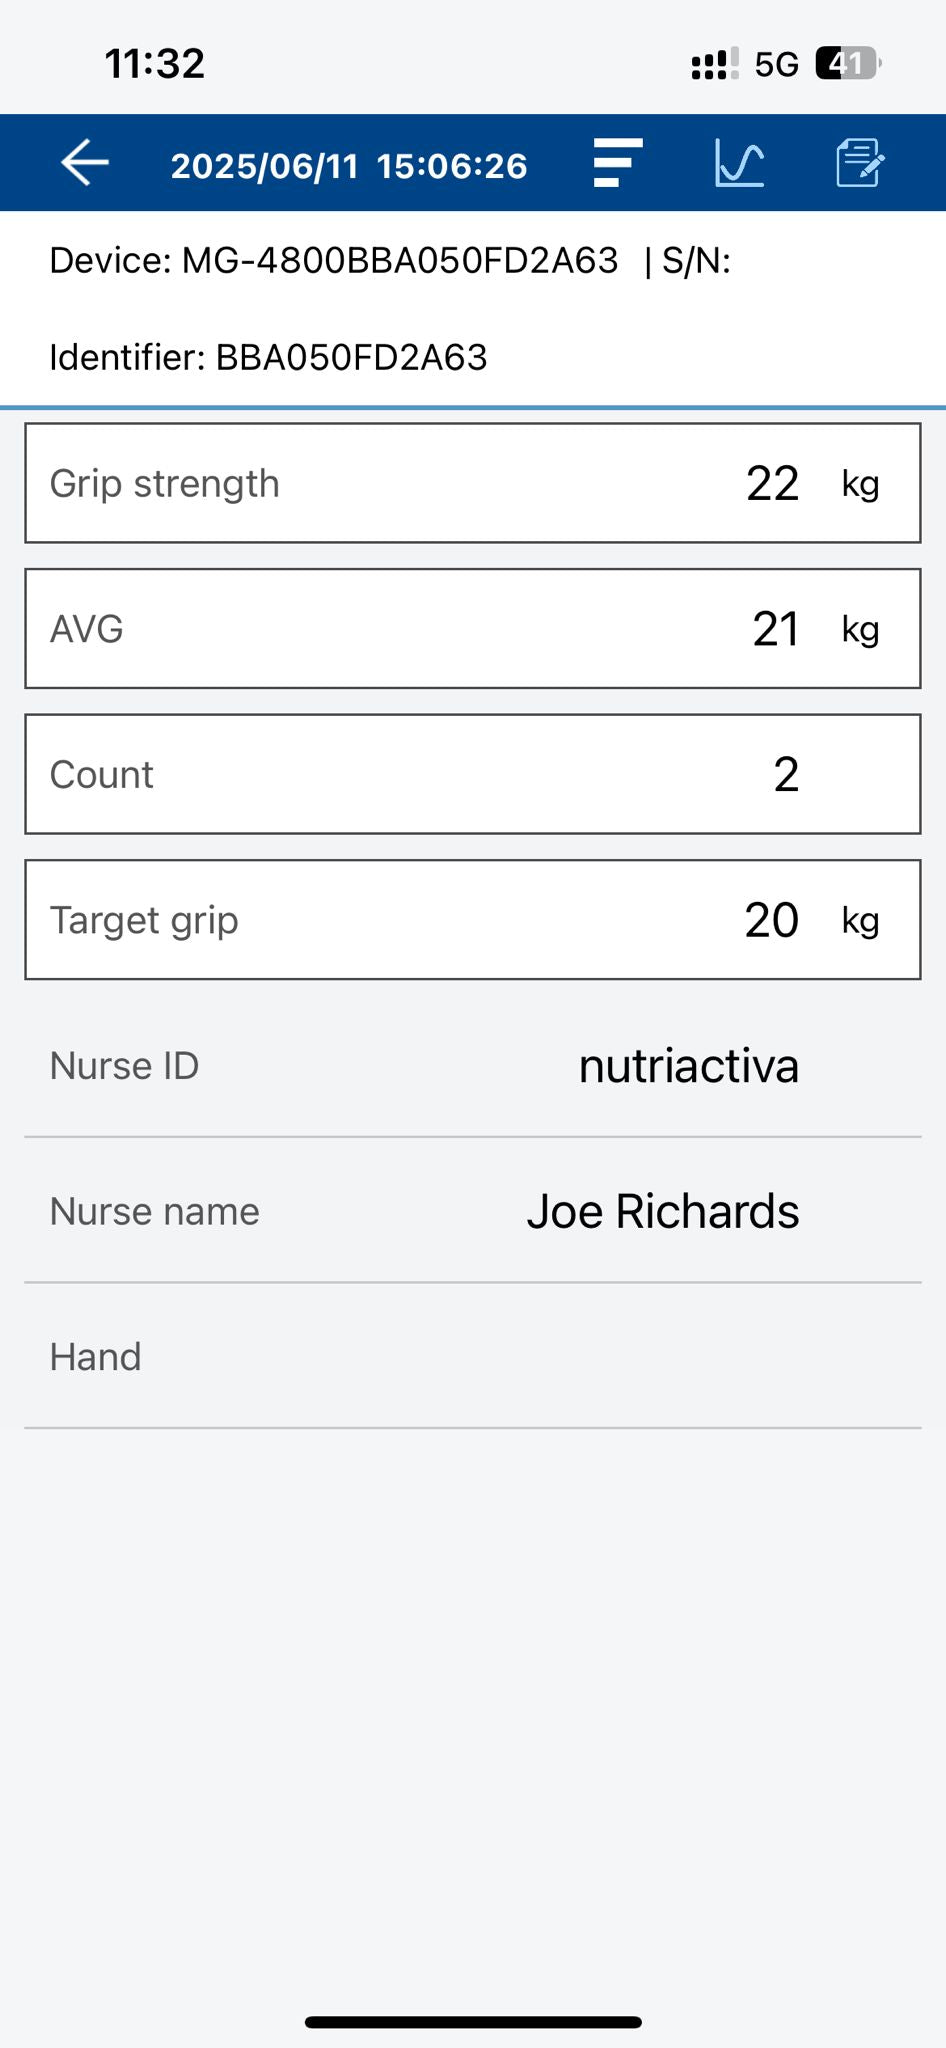Tap the cellular signal bars icon
Viewport: 946px width, 2048px height.
[x=715, y=64]
